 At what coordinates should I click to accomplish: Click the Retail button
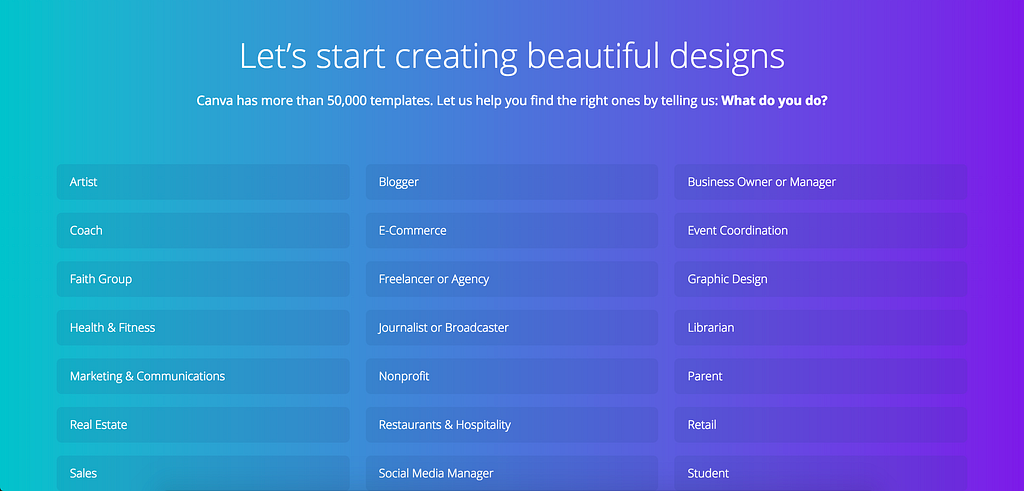pos(821,425)
